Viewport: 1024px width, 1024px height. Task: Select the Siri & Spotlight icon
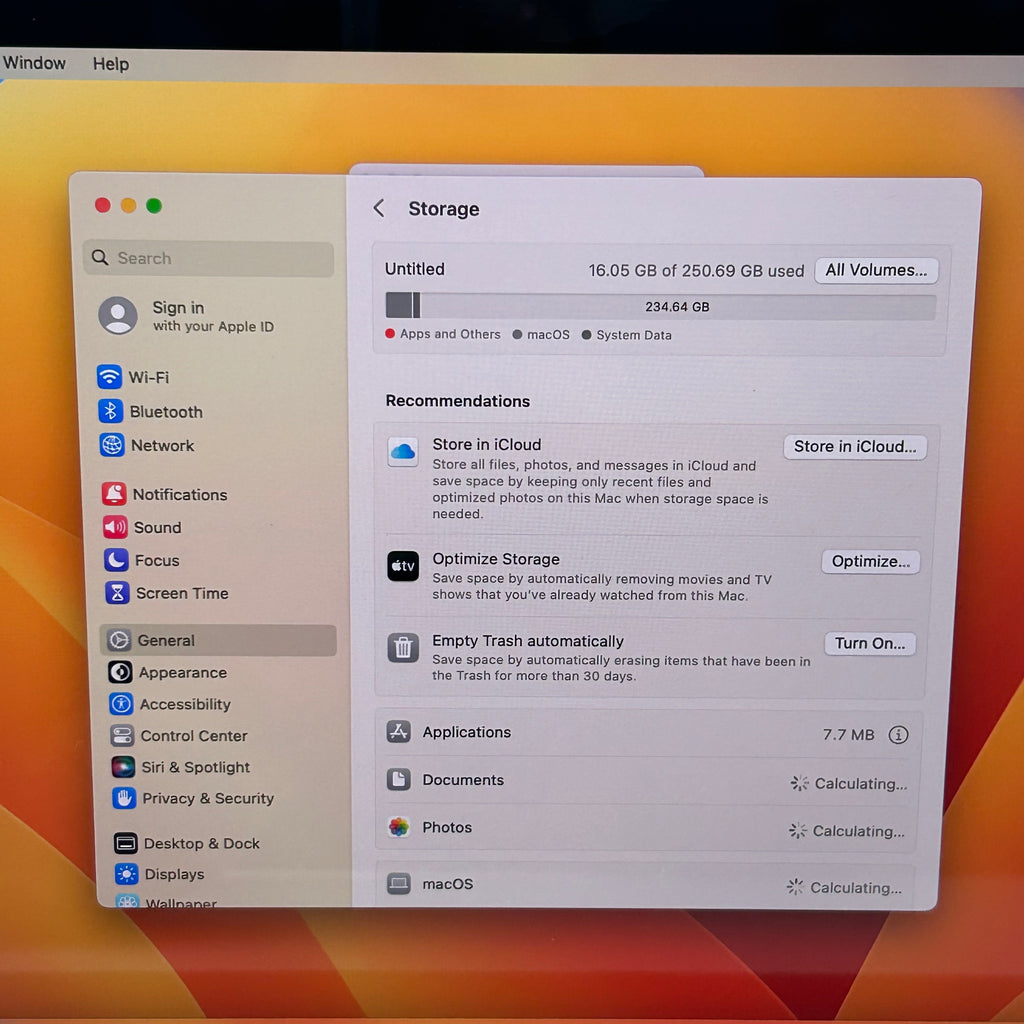123,767
